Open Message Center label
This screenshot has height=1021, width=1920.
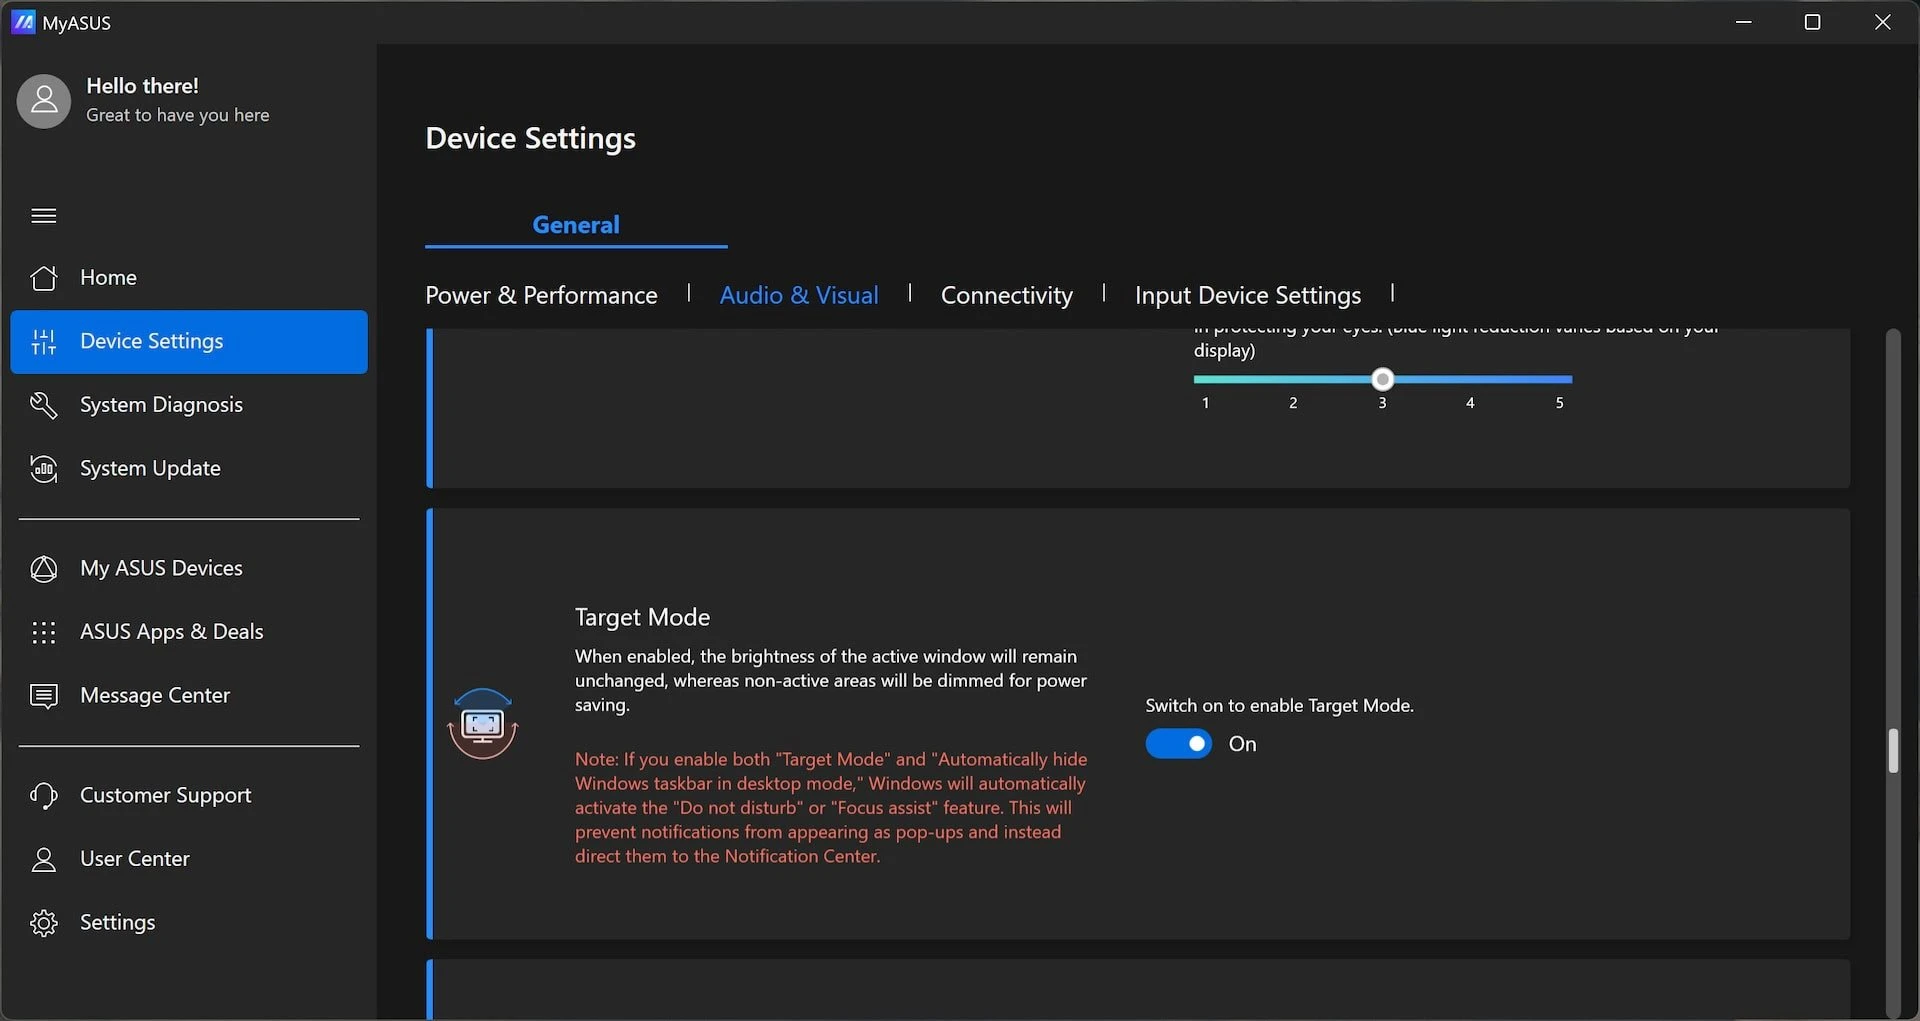tap(155, 695)
